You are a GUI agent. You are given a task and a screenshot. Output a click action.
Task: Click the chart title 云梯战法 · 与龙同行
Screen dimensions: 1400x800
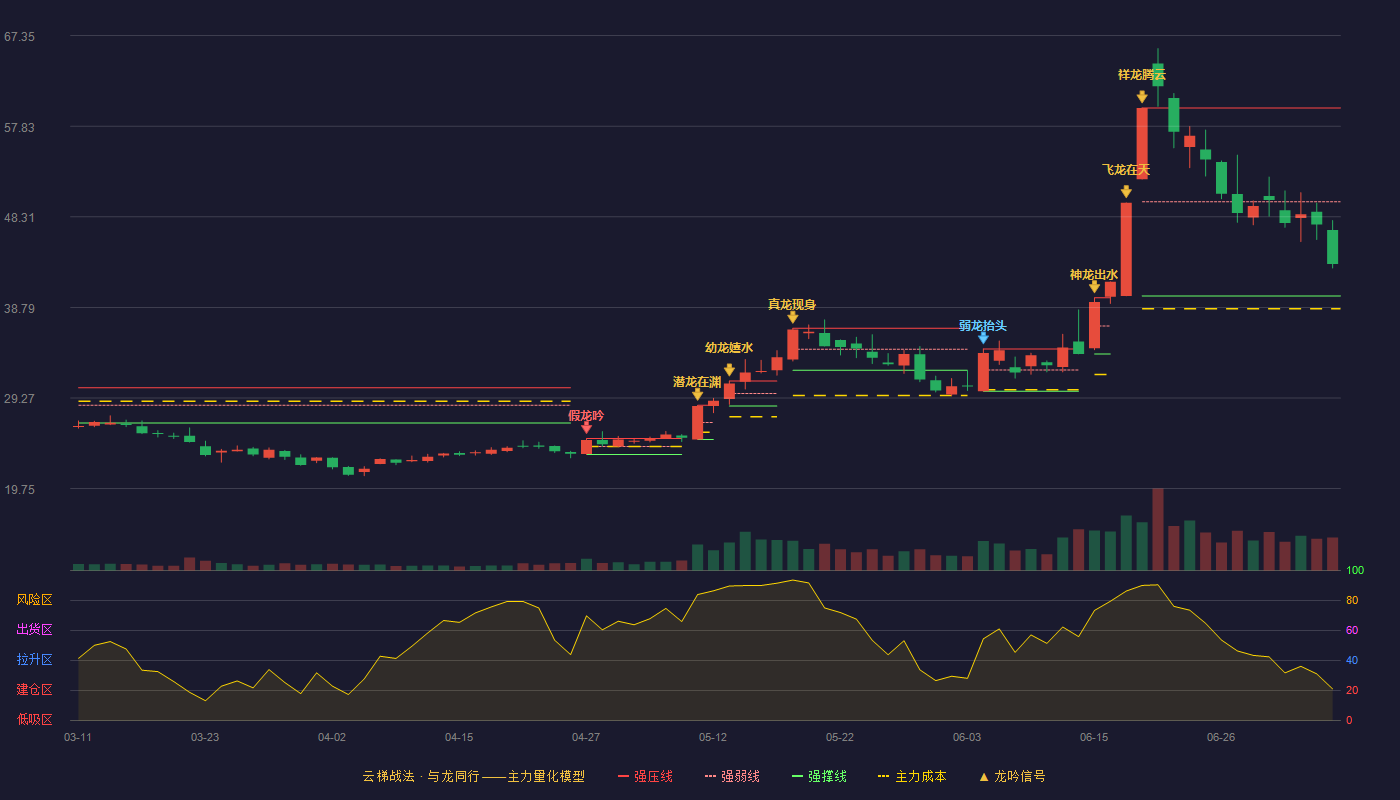[421, 776]
